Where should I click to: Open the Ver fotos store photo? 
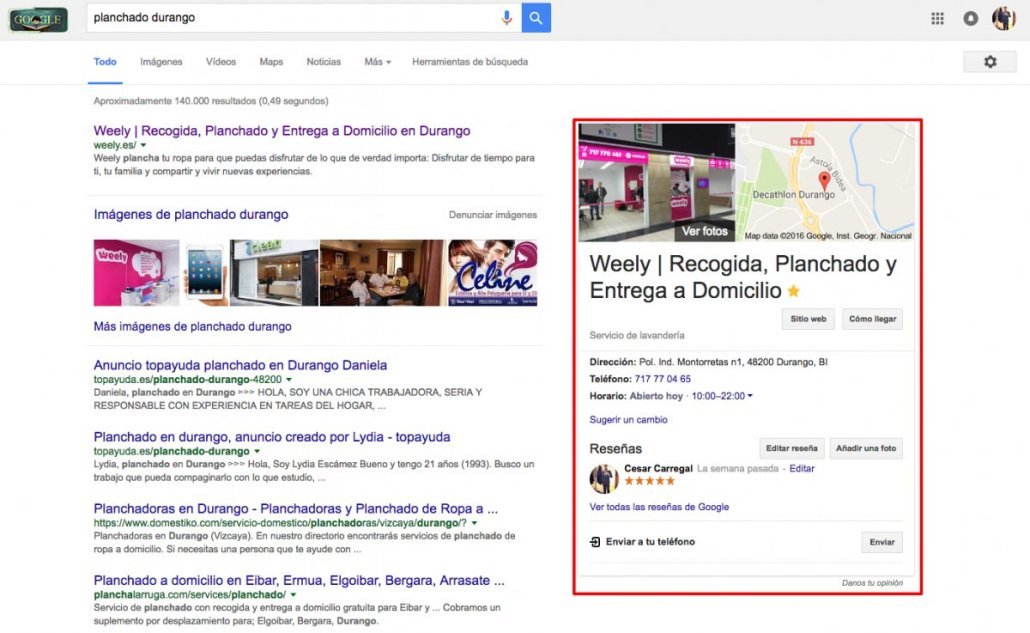[656, 183]
